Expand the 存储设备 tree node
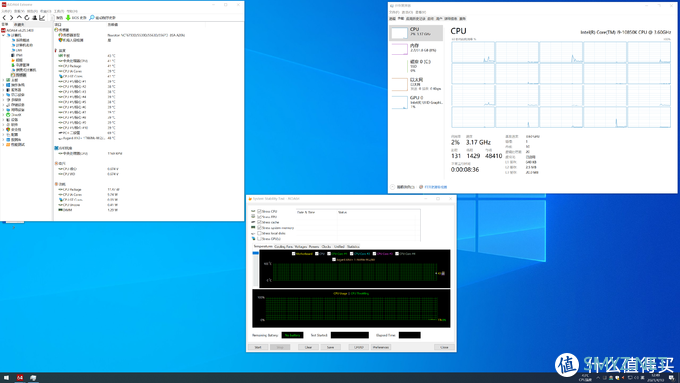This screenshot has height=383, width=680. tap(3, 105)
